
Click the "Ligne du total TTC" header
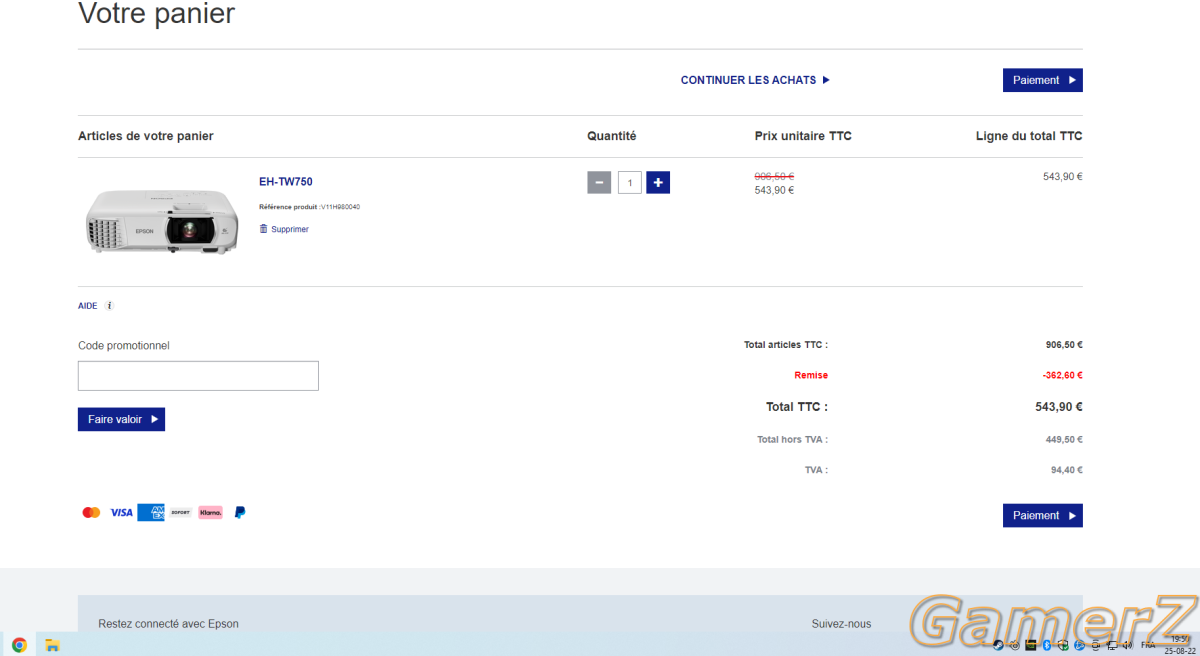(x=1029, y=136)
